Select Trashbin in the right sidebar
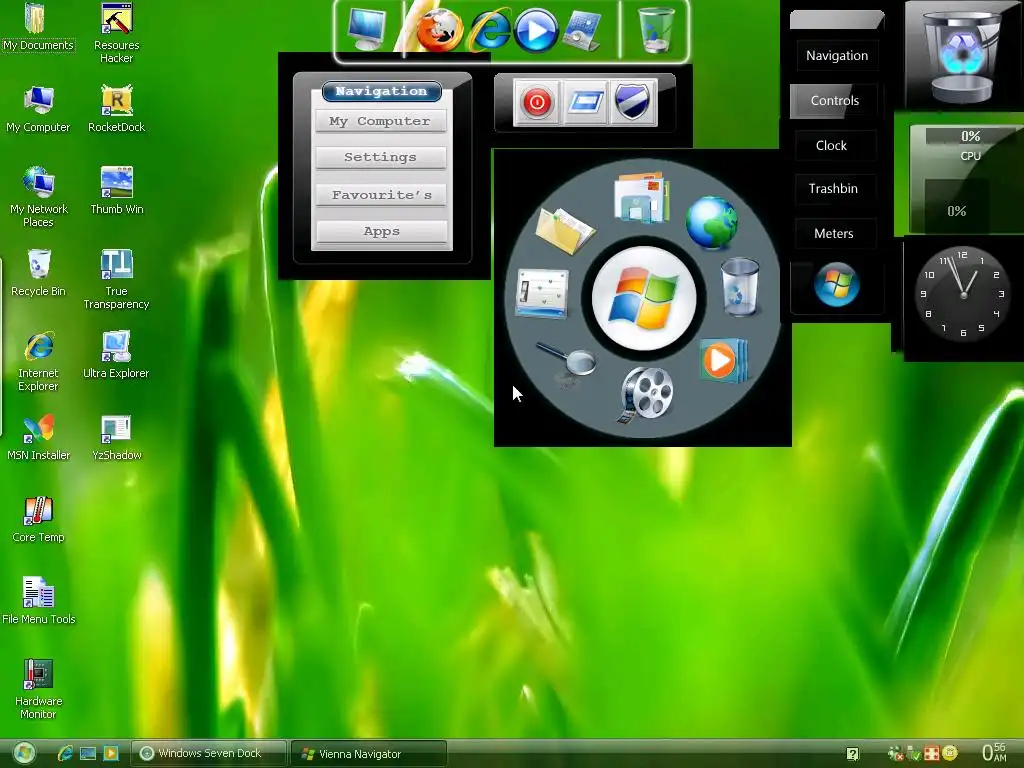This screenshot has height=768, width=1024. (x=833, y=189)
